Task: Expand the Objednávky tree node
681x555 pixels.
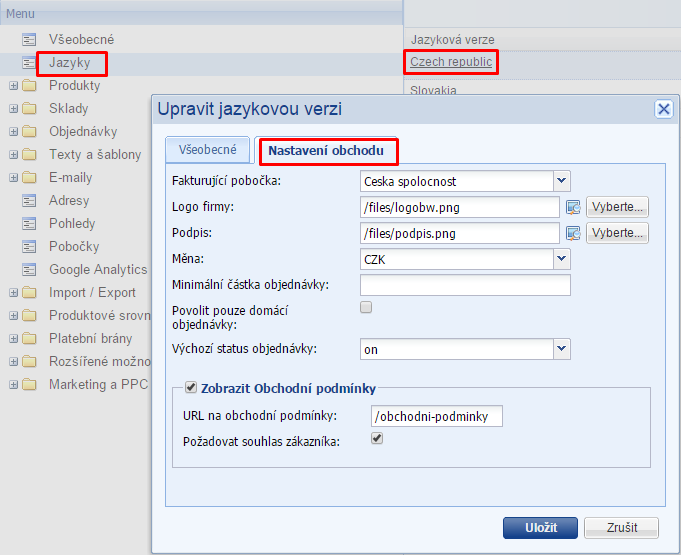Action: (x=13, y=132)
